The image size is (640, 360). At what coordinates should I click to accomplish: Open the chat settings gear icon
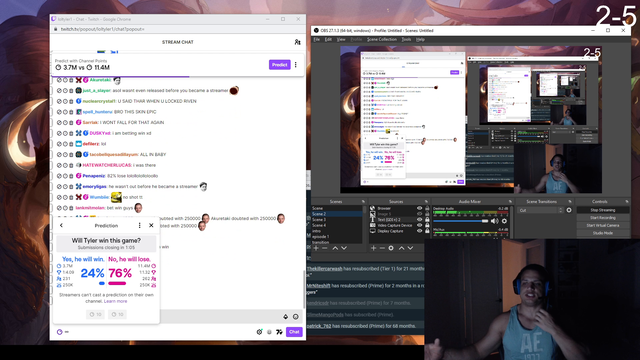pos(259,332)
